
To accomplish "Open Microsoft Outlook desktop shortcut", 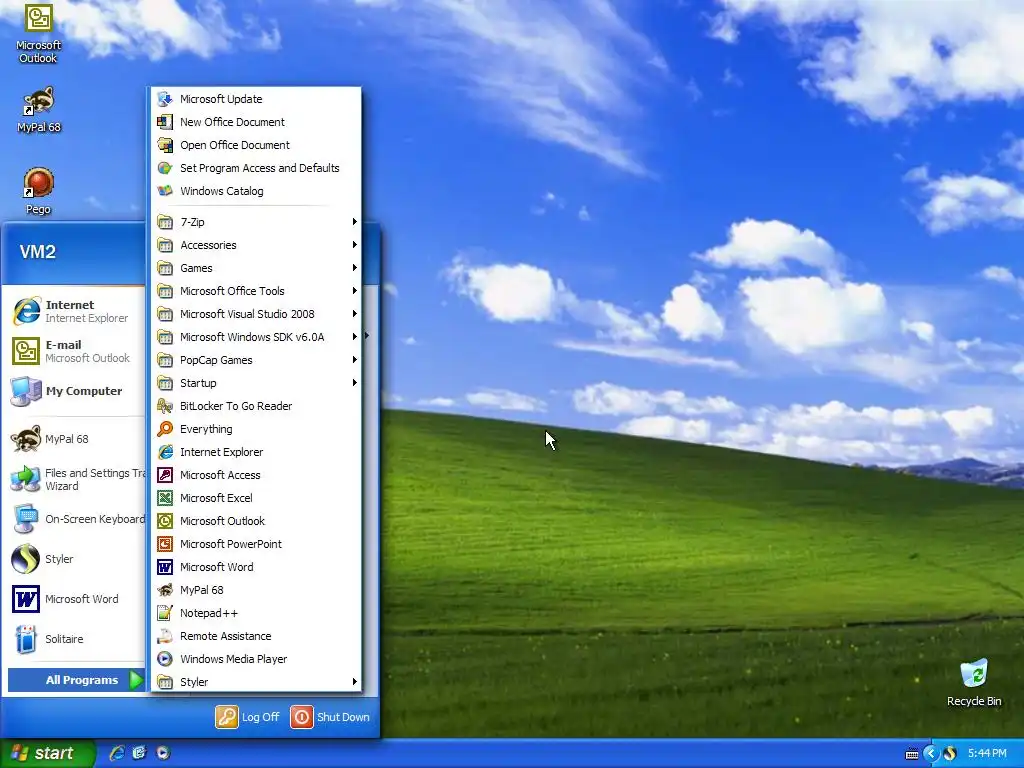I will (38, 33).
